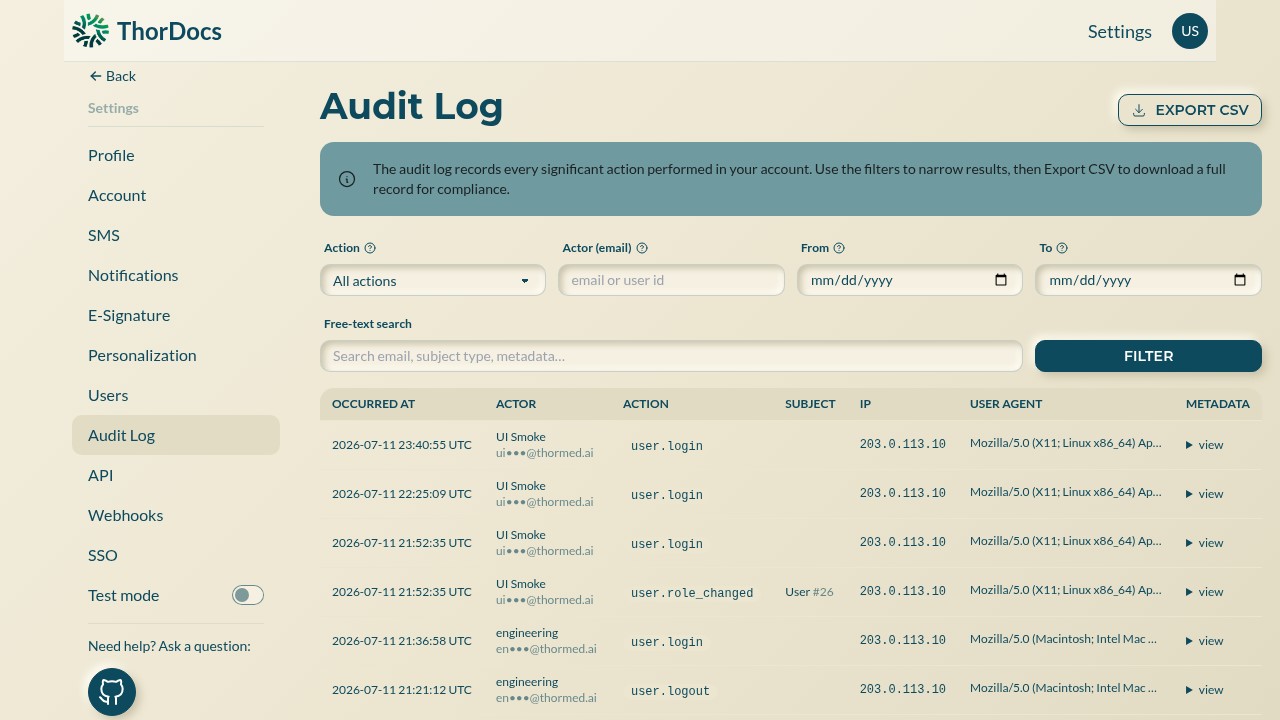Expand metadata view for 21:36:58 login row
Image resolution: width=1280 pixels, height=720 pixels.
[x=1204, y=641]
